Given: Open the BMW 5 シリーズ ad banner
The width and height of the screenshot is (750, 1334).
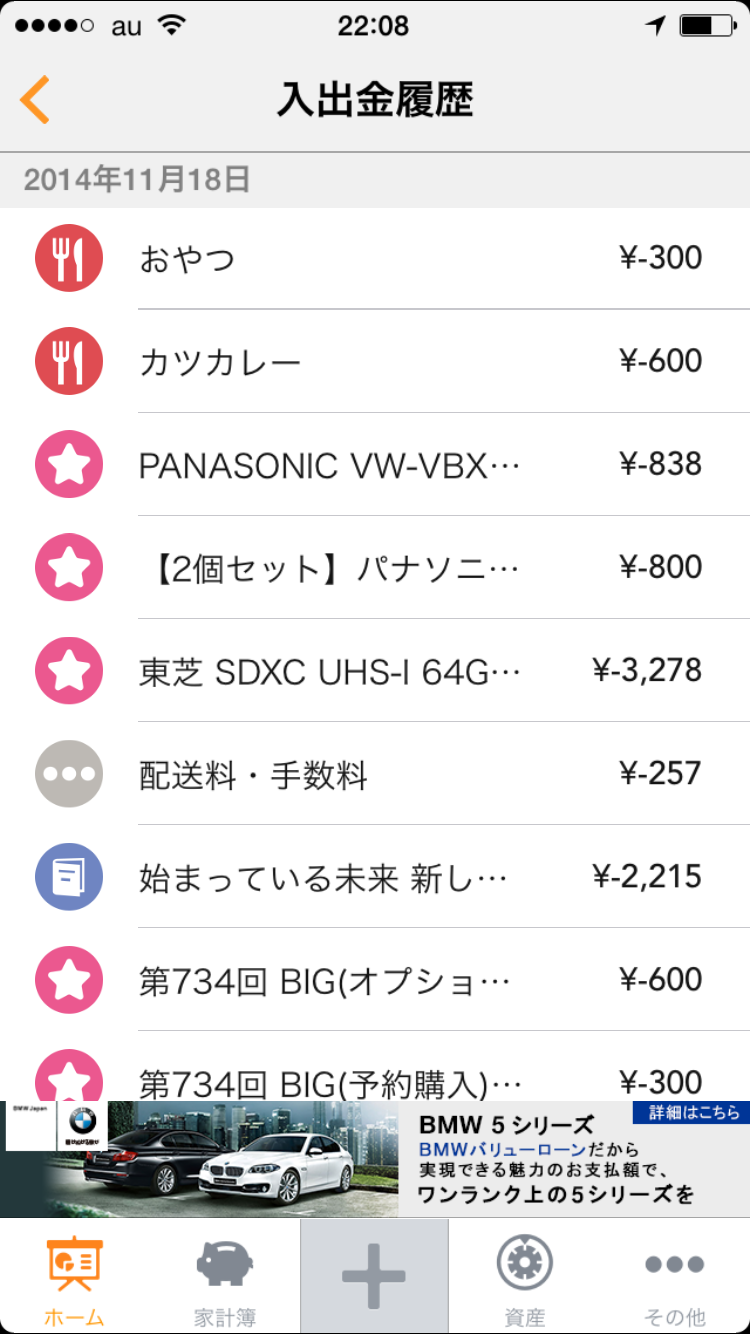Looking at the screenshot, I should coord(374,1160).
